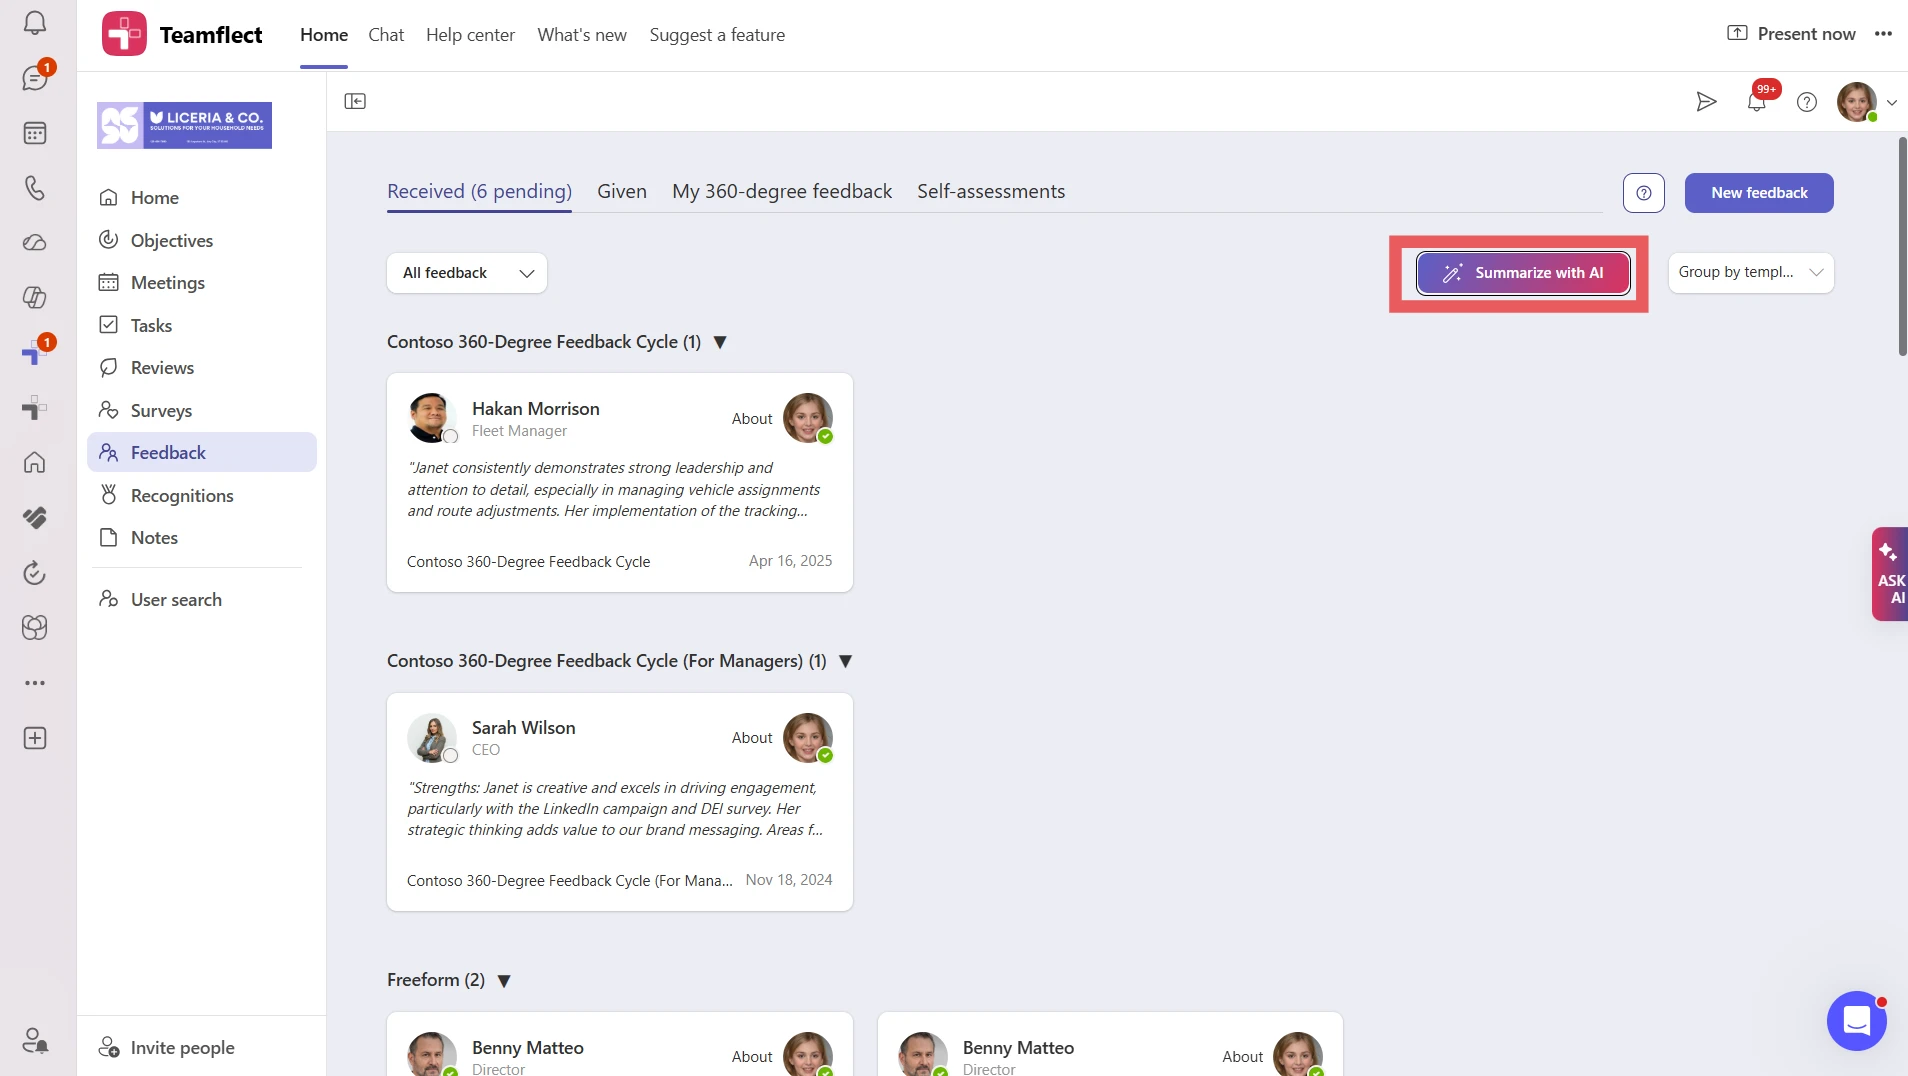Click the Sarah Wilson name
This screenshot has width=1908, height=1076.
(524, 728)
